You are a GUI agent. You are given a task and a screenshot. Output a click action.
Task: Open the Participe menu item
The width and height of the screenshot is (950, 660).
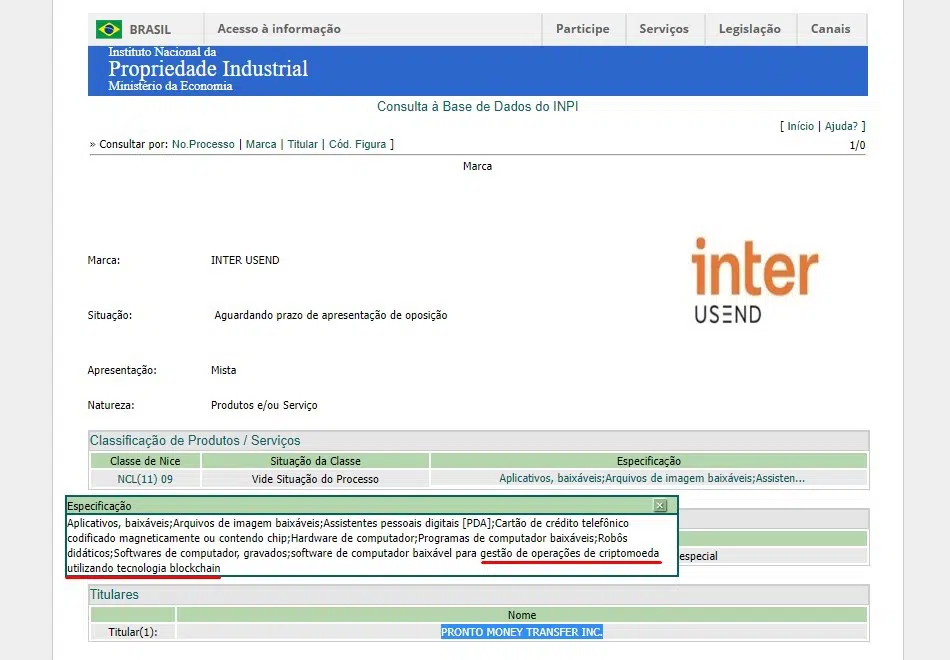tap(583, 29)
